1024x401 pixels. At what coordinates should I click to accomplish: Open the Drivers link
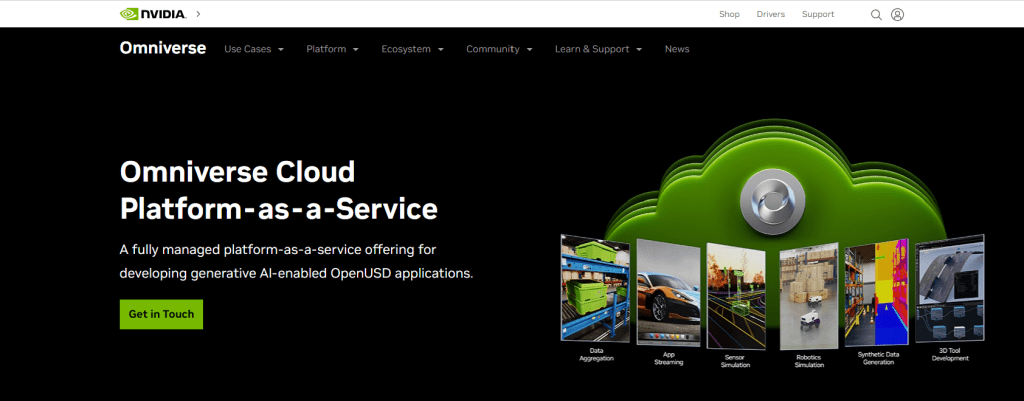770,15
